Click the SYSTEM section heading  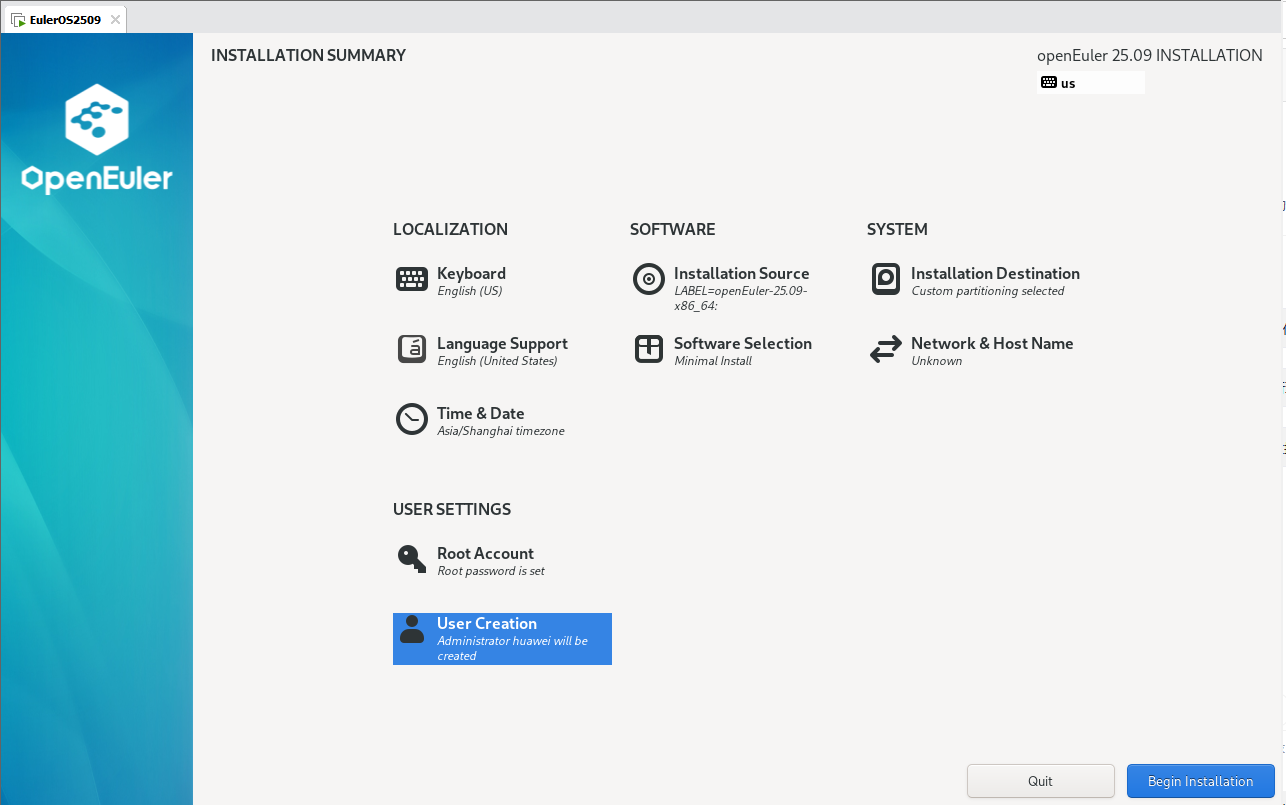(x=897, y=229)
